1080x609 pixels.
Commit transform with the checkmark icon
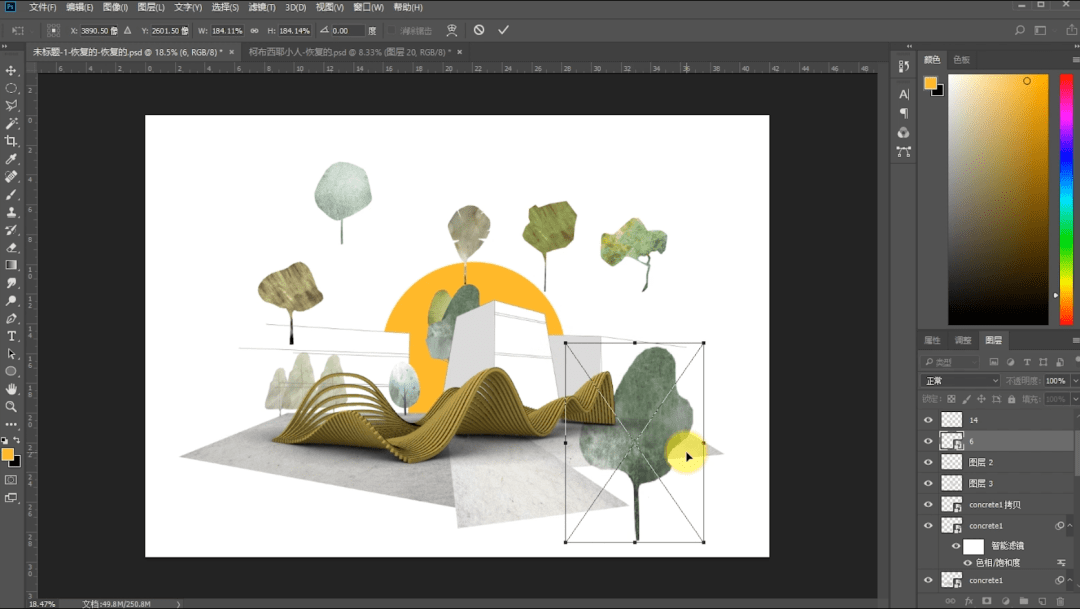click(x=503, y=30)
